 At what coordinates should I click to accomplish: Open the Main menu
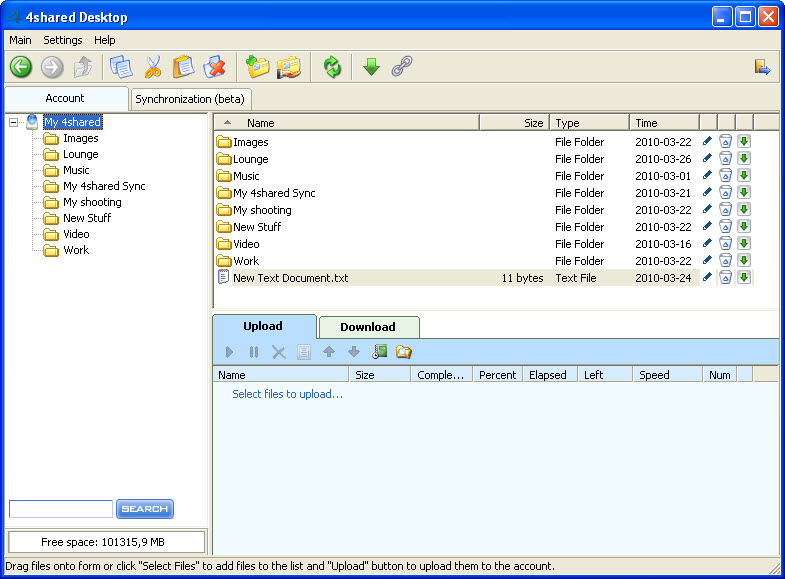coord(21,40)
